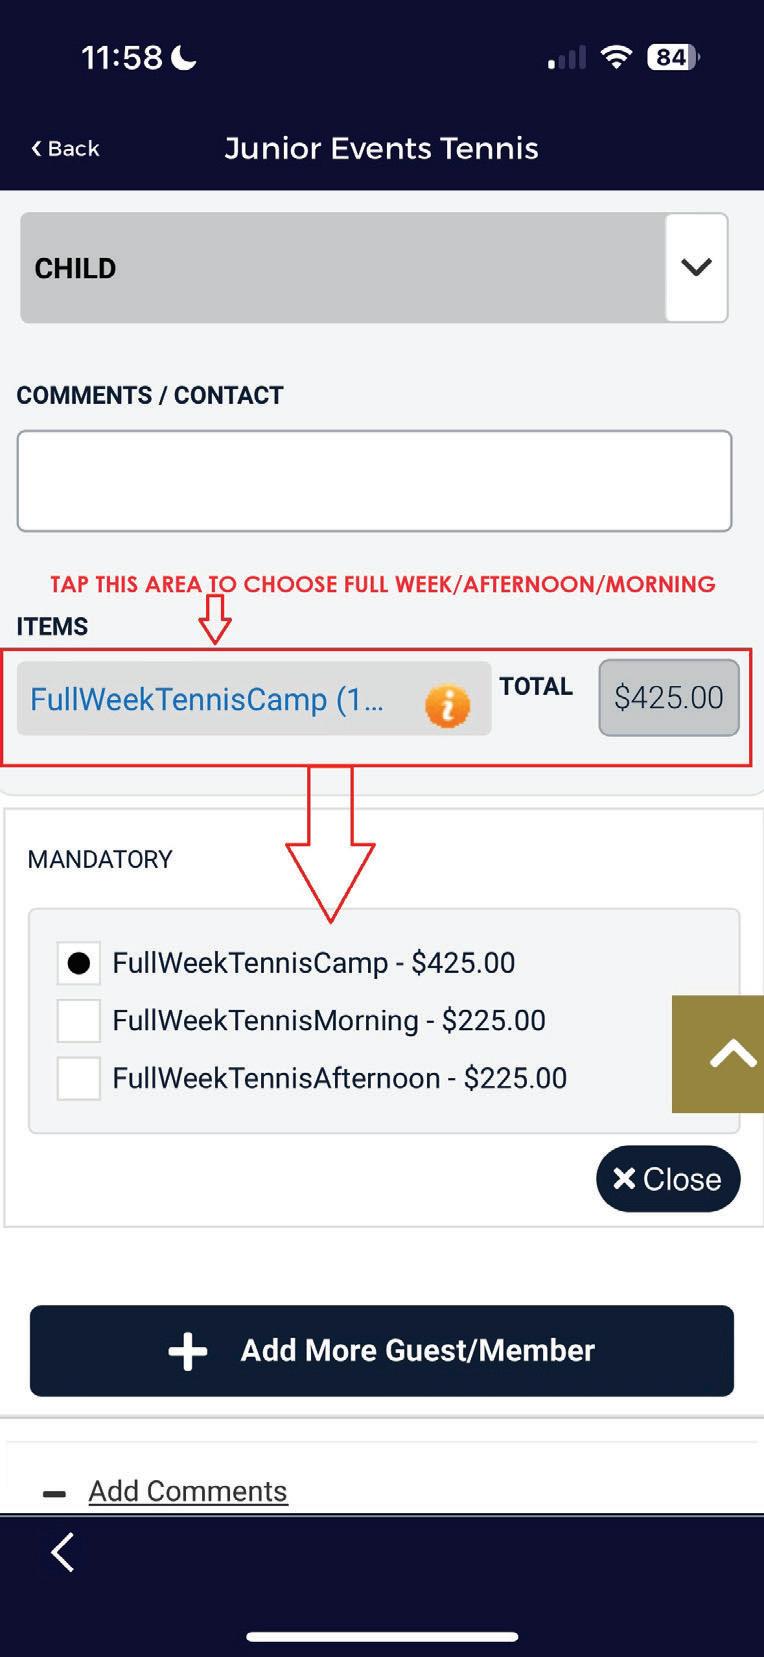
Task: Tap the battery indicator showing 84
Action: tap(673, 58)
